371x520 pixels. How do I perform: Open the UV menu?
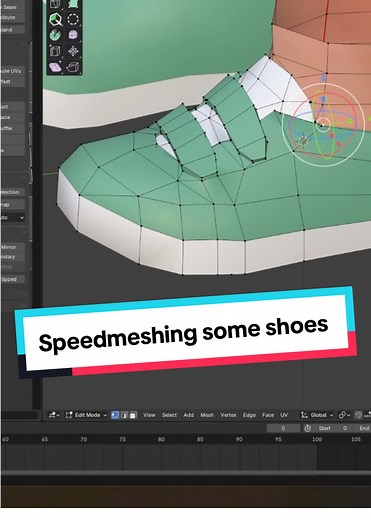pyautogui.click(x=284, y=415)
